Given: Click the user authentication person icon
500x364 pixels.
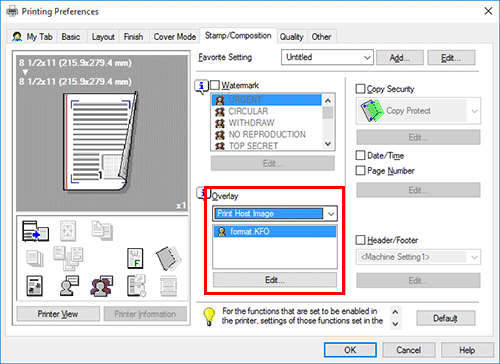Looking at the screenshot, I should pyautogui.click(x=69, y=286).
